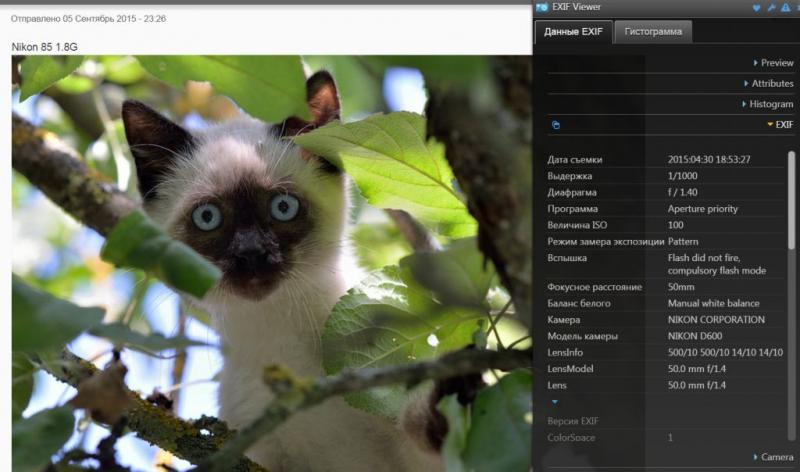Expand the Attributes section
This screenshot has height=472, width=800.
coord(769,83)
